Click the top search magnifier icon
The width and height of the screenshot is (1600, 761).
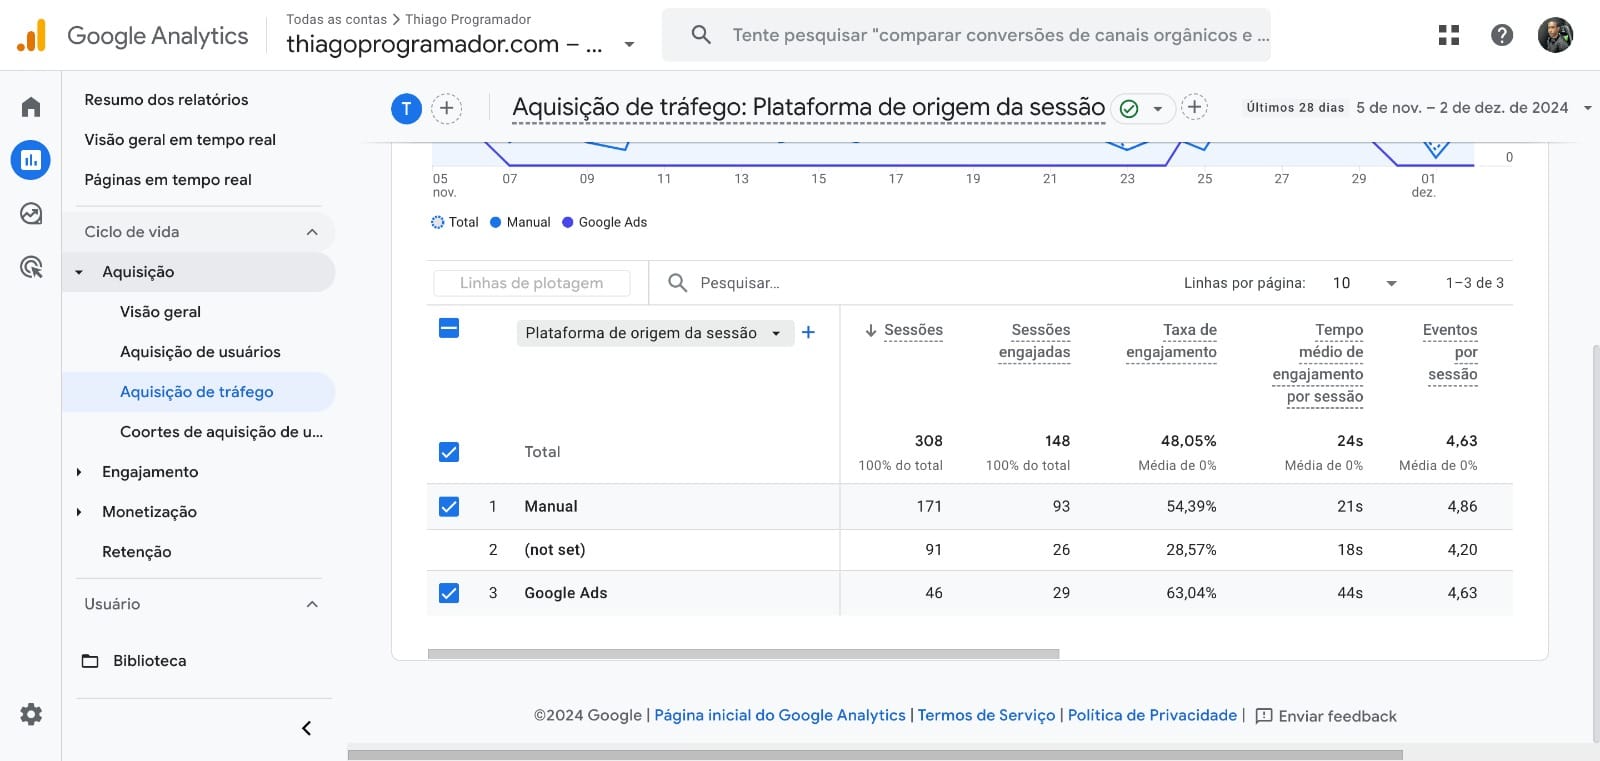pyautogui.click(x=701, y=35)
